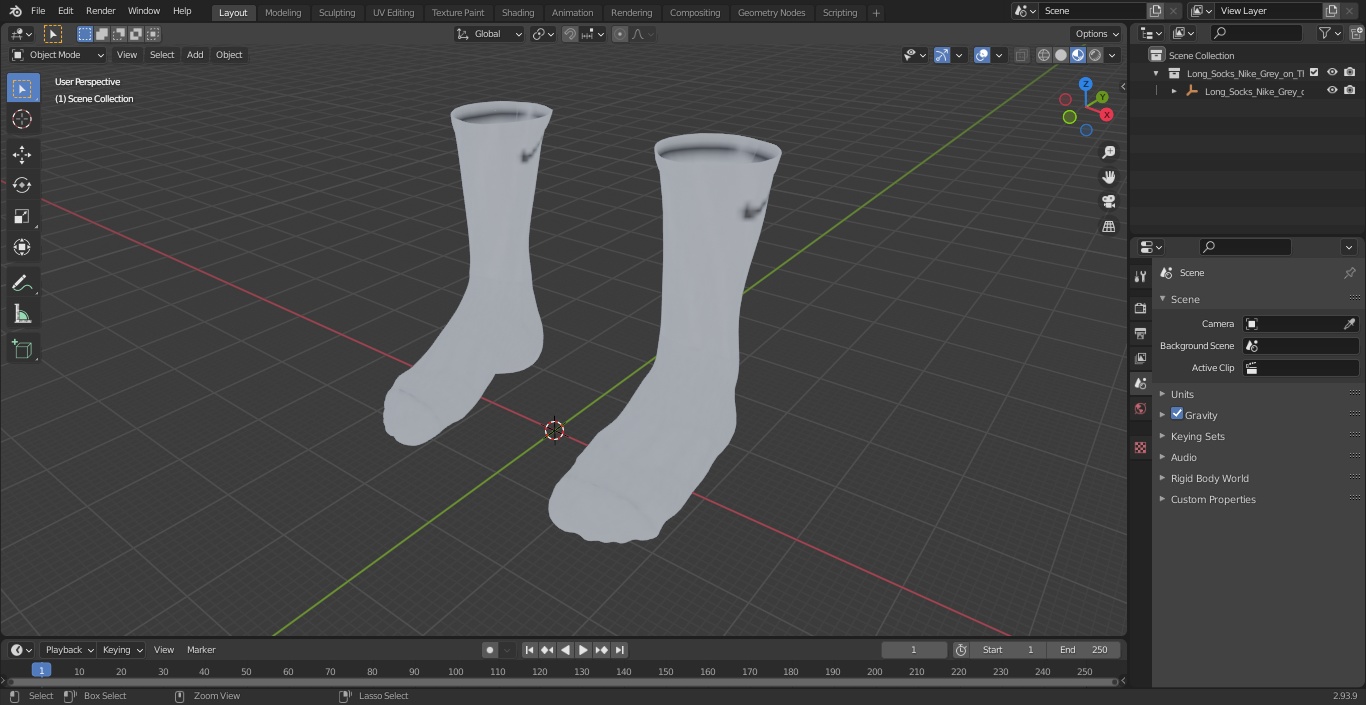Screen dimensions: 1366x705
Task: Switch orthographic/perspective grid icon
Action: [x=1109, y=227]
